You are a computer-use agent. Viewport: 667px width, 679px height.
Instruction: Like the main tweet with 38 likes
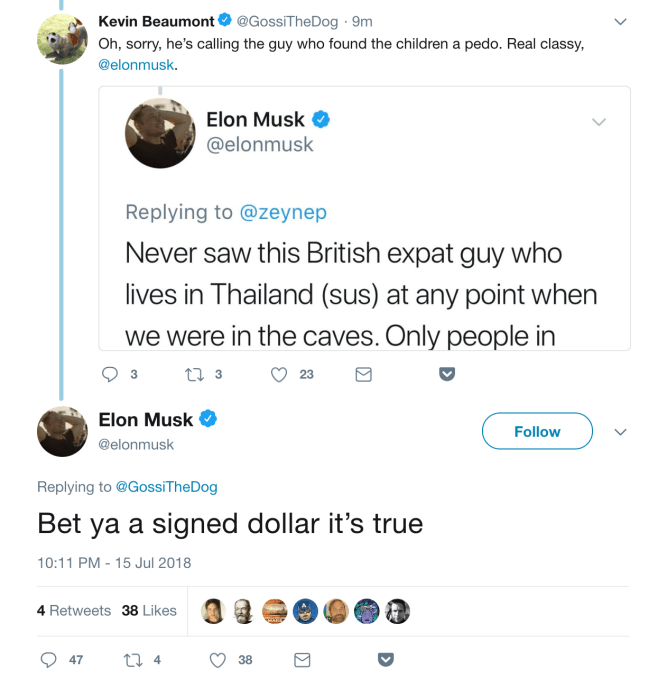point(219,660)
